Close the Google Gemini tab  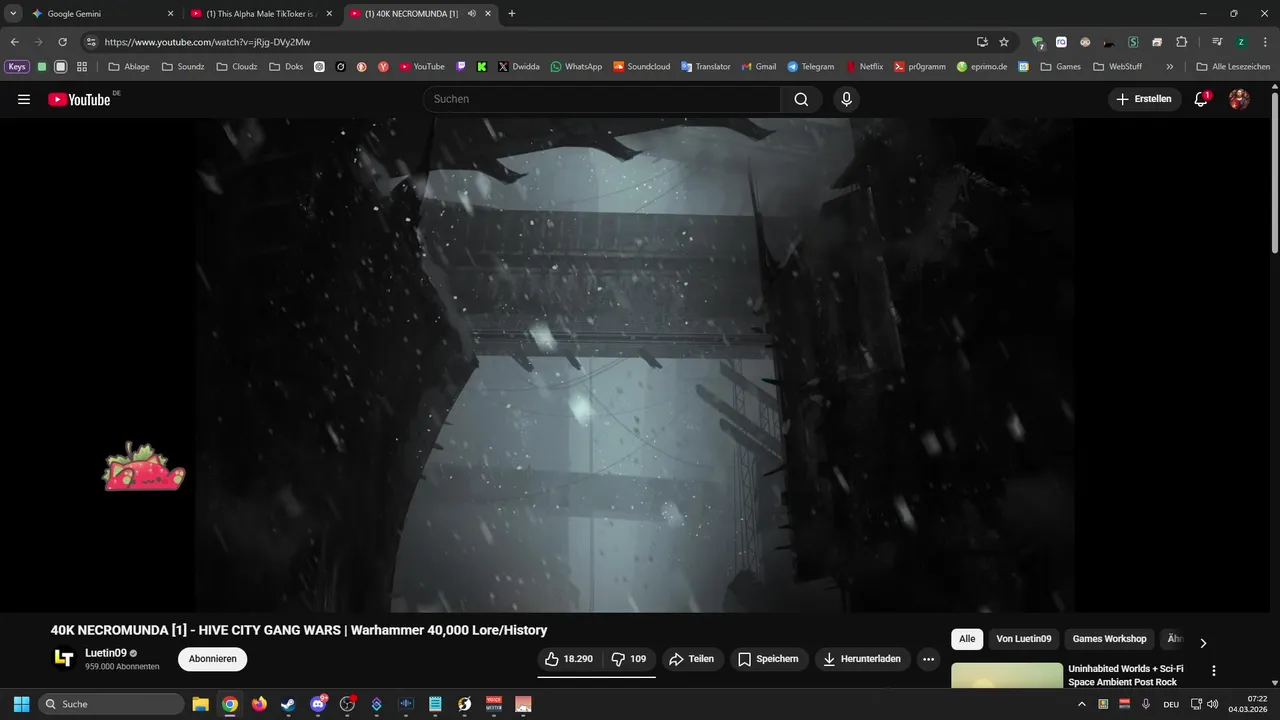[170, 14]
